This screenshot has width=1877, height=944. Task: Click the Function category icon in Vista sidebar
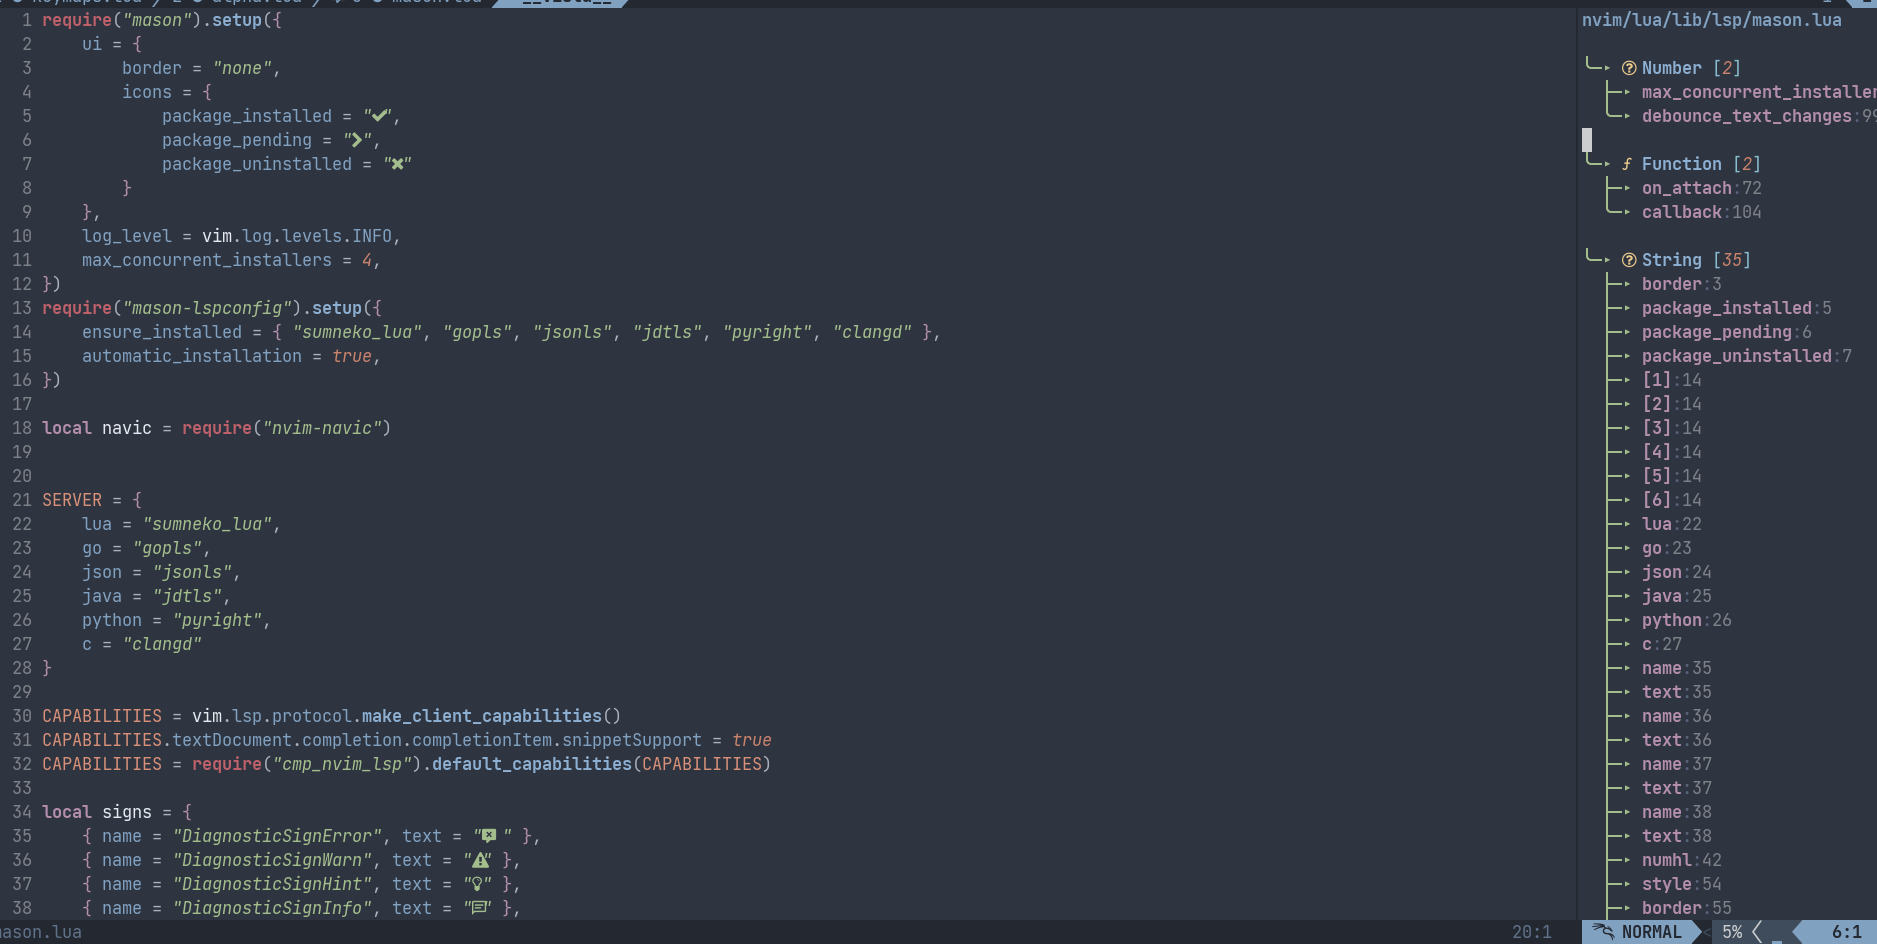pos(1628,164)
